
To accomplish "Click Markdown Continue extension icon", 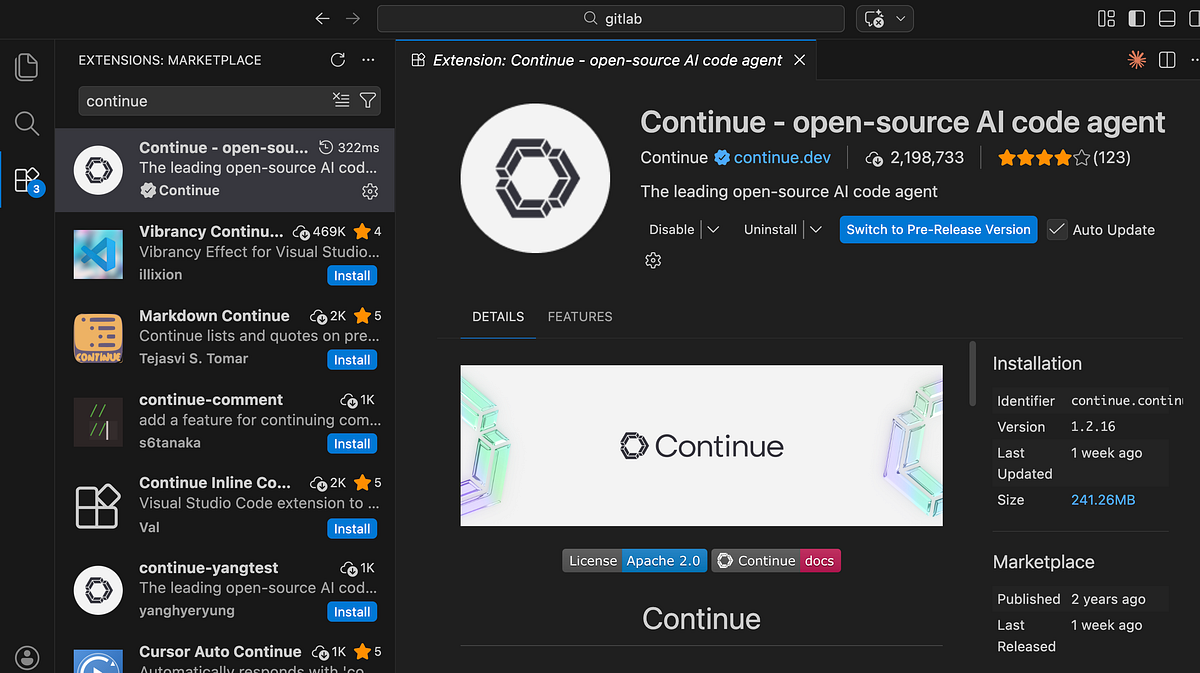I will click(98, 338).
